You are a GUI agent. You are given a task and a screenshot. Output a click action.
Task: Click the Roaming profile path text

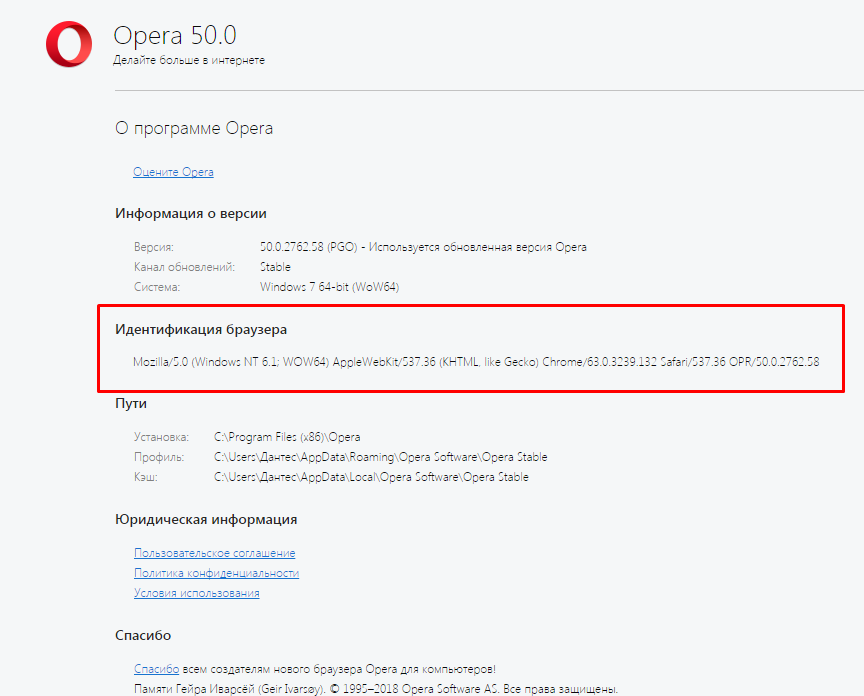tap(380, 457)
